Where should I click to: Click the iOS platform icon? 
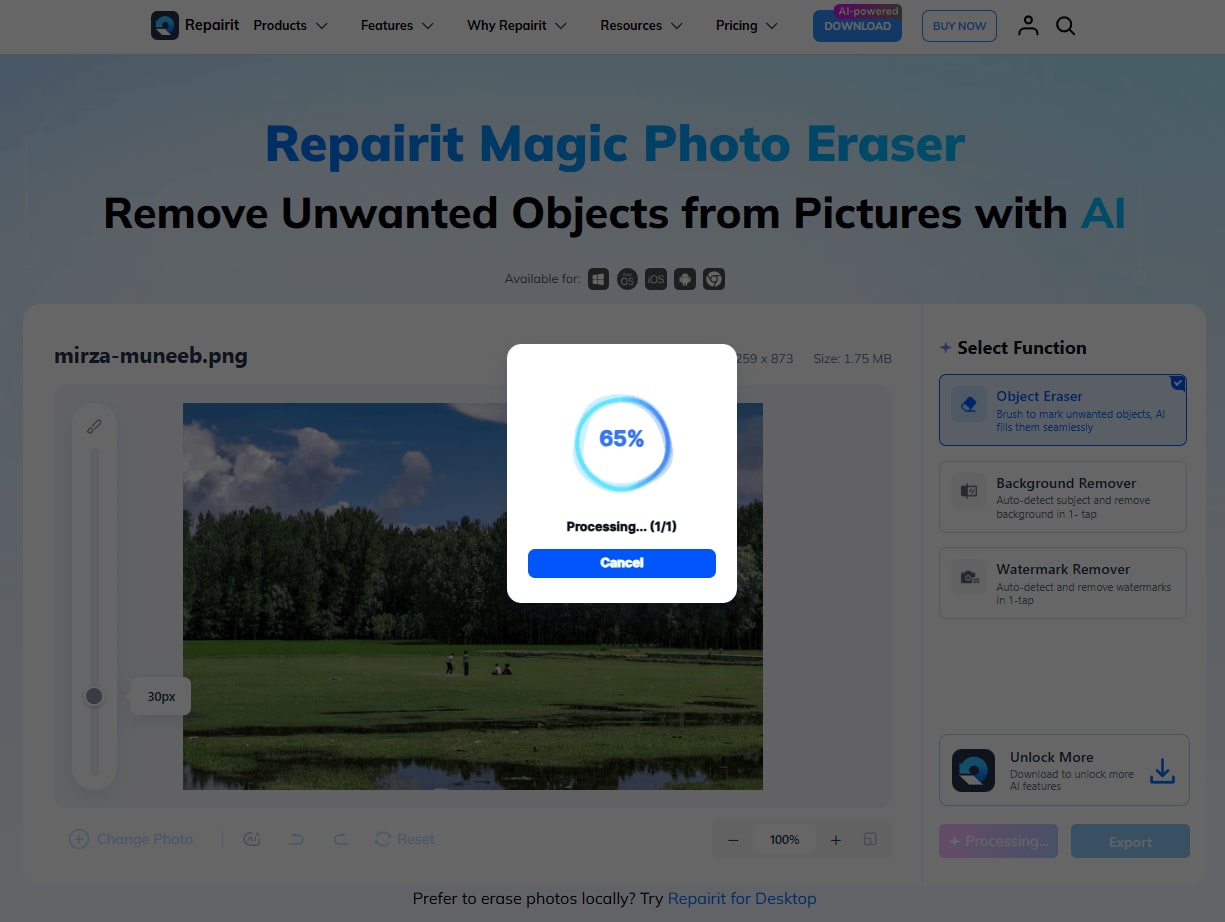coord(656,279)
